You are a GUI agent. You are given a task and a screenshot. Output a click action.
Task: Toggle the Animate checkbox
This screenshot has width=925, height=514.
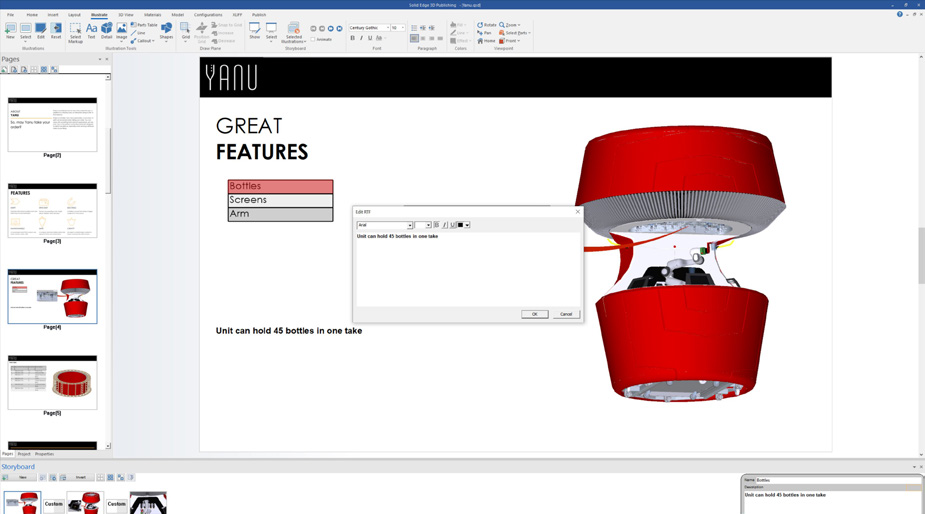coord(322,40)
